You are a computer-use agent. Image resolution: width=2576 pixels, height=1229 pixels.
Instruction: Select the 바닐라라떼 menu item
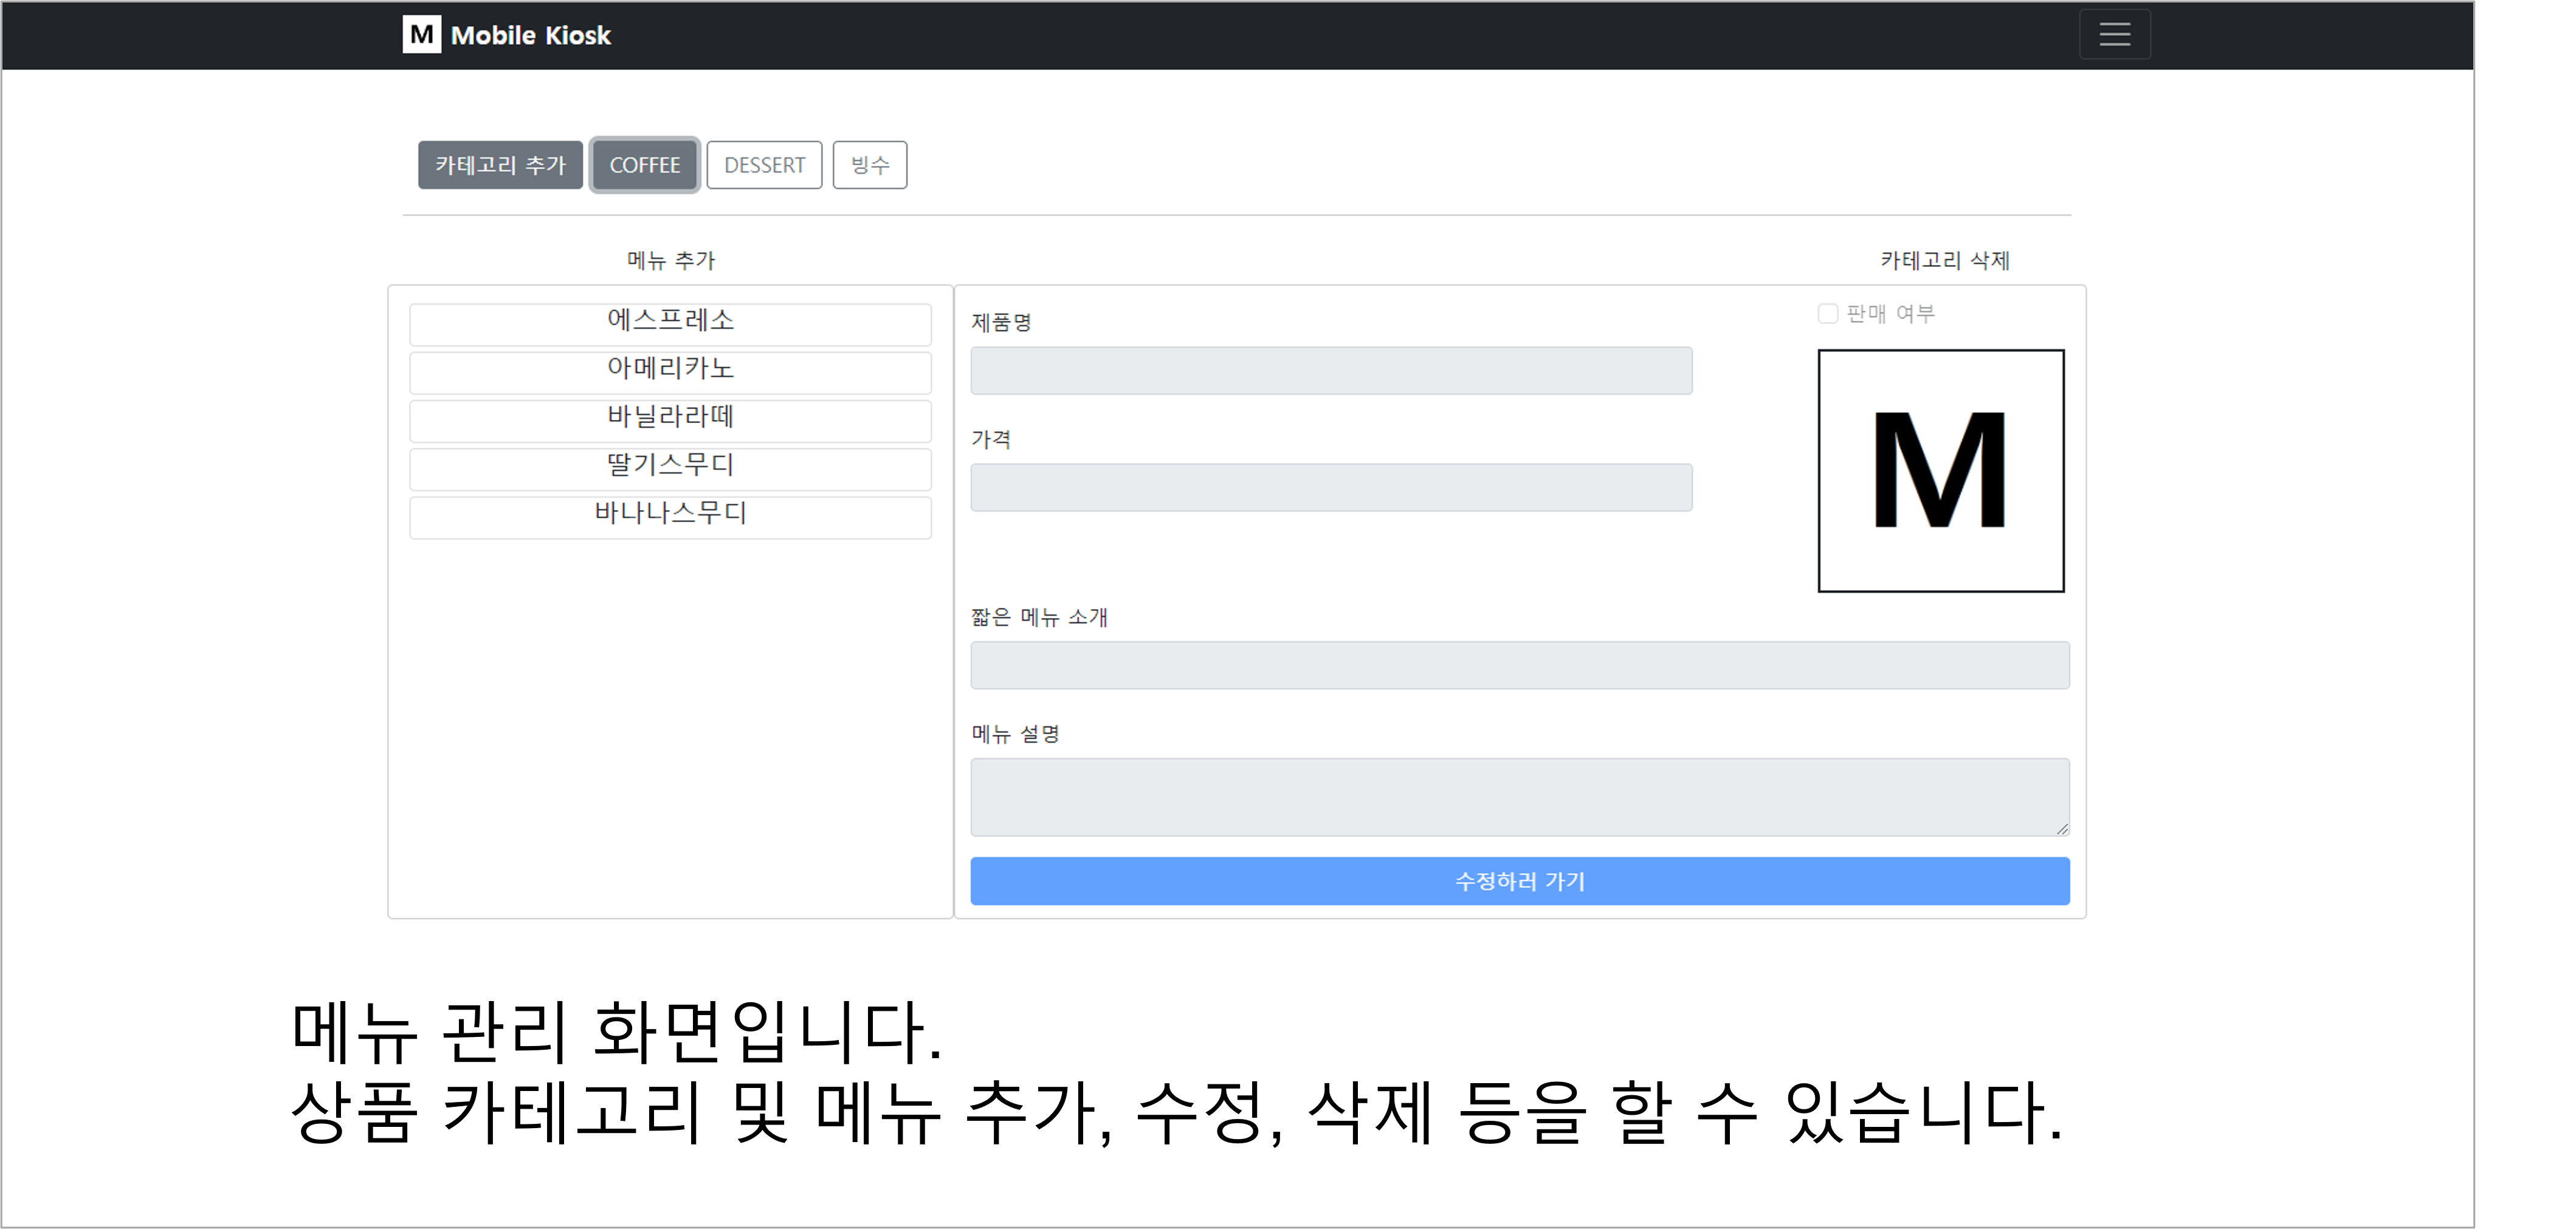click(x=670, y=420)
